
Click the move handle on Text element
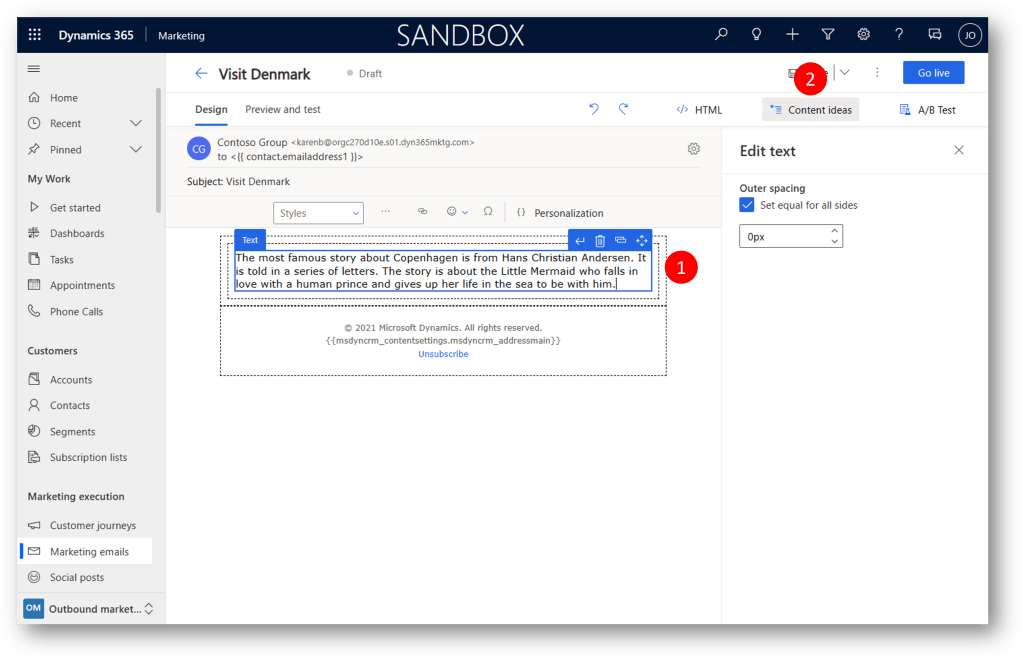pos(642,240)
